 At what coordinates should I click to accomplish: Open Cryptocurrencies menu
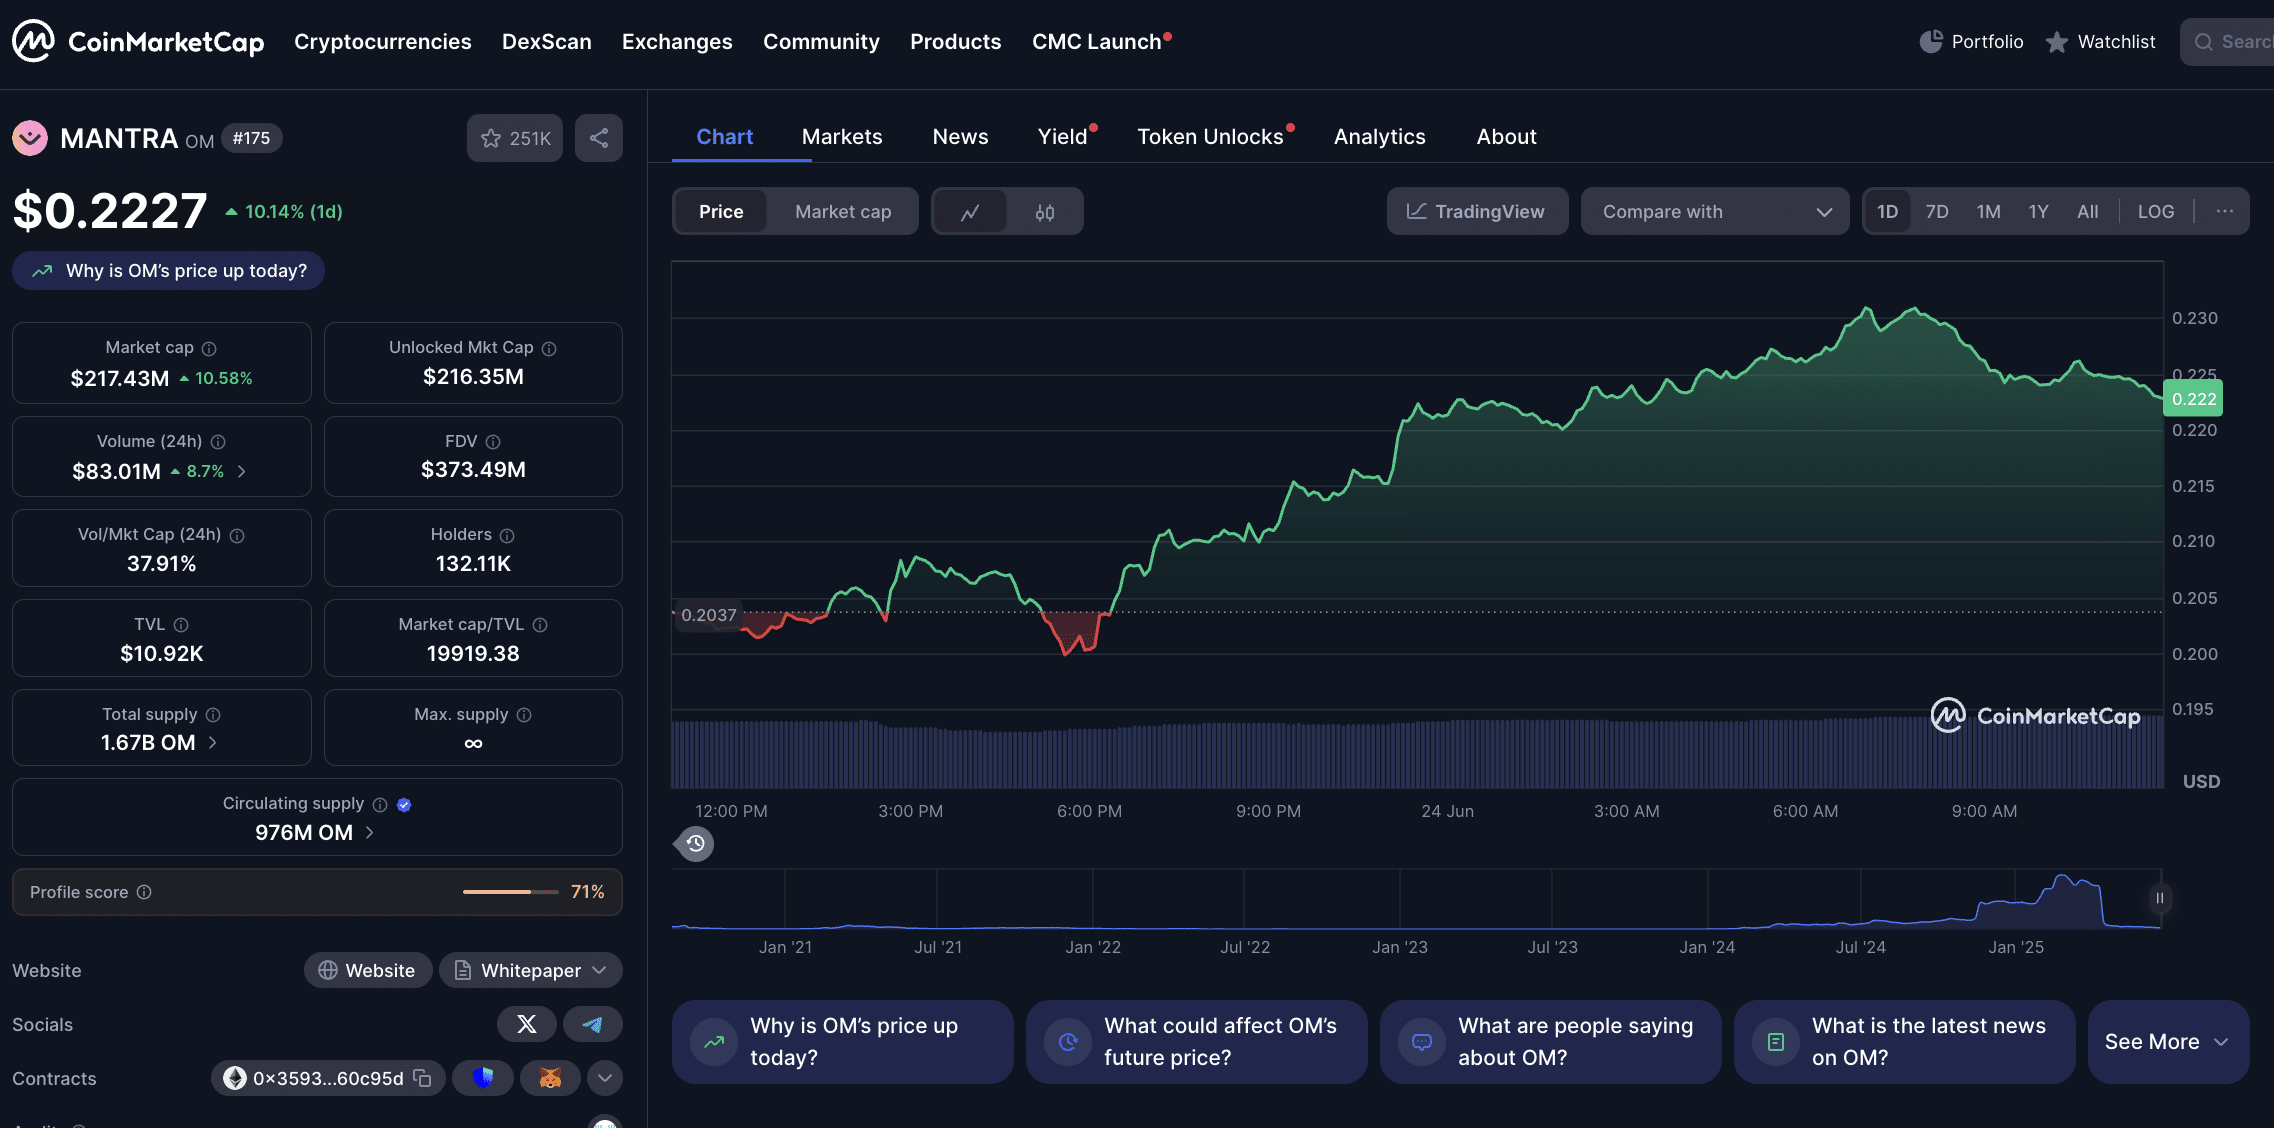coord(382,42)
